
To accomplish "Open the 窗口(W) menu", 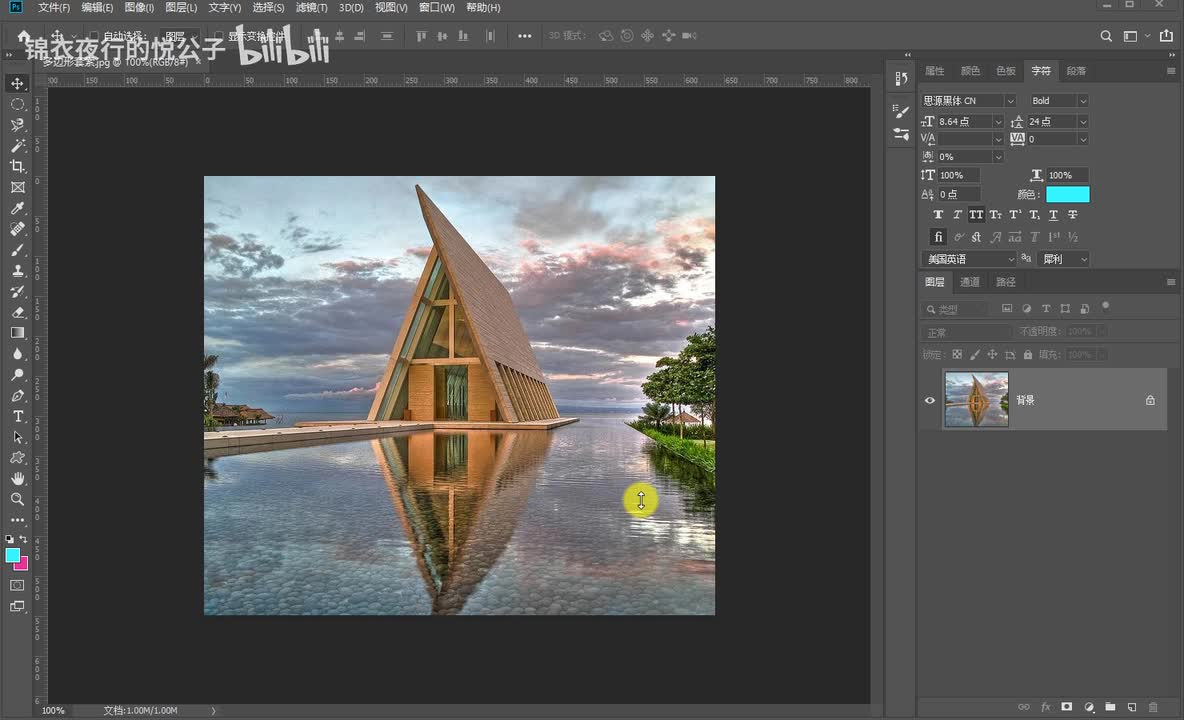I will (x=436, y=8).
